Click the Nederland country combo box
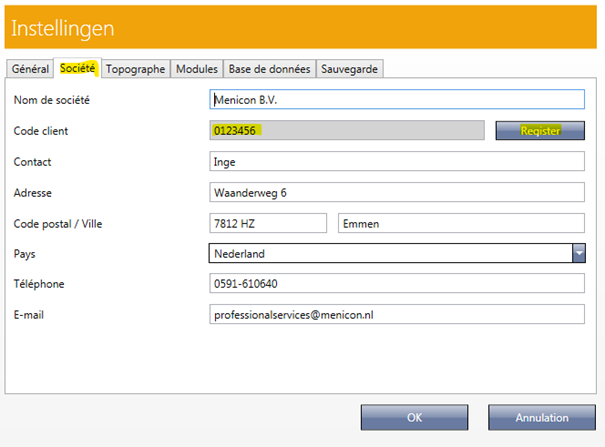The height and width of the screenshot is (447, 605). click(389, 254)
